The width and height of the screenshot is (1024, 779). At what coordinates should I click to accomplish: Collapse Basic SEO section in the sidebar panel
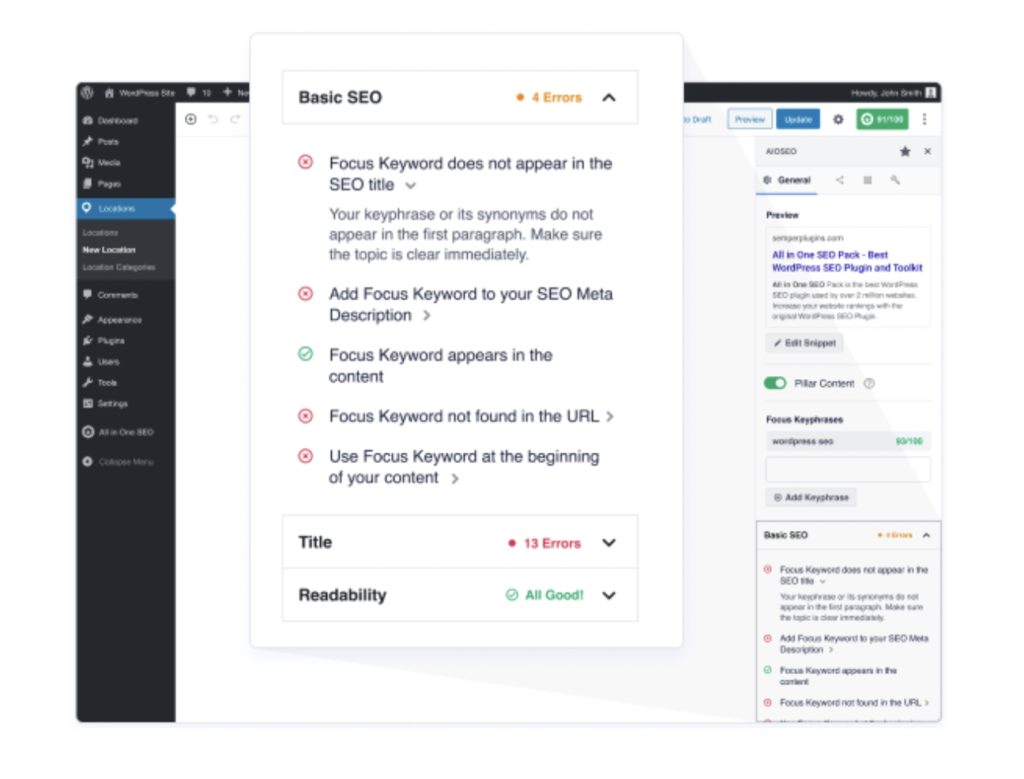coord(926,535)
